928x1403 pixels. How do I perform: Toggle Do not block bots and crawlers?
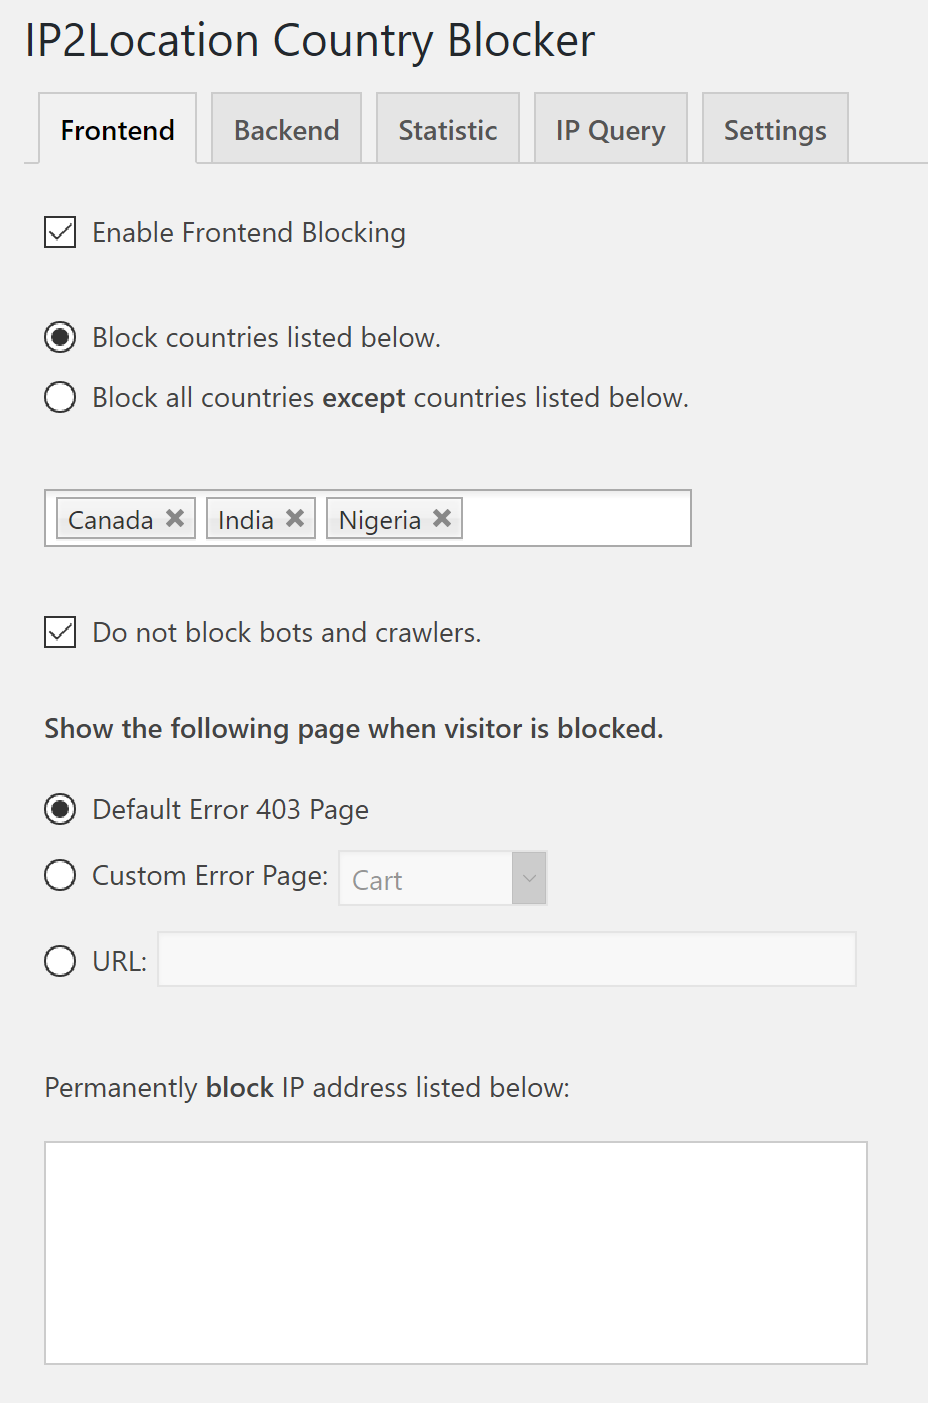(x=60, y=632)
